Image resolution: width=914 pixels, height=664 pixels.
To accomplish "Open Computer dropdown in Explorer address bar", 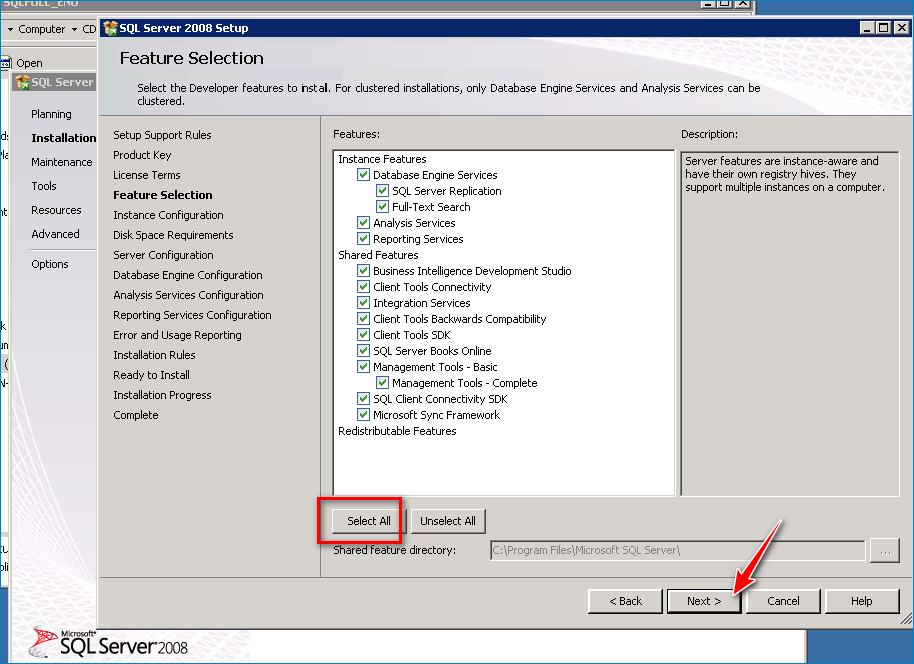I will [x=74, y=29].
